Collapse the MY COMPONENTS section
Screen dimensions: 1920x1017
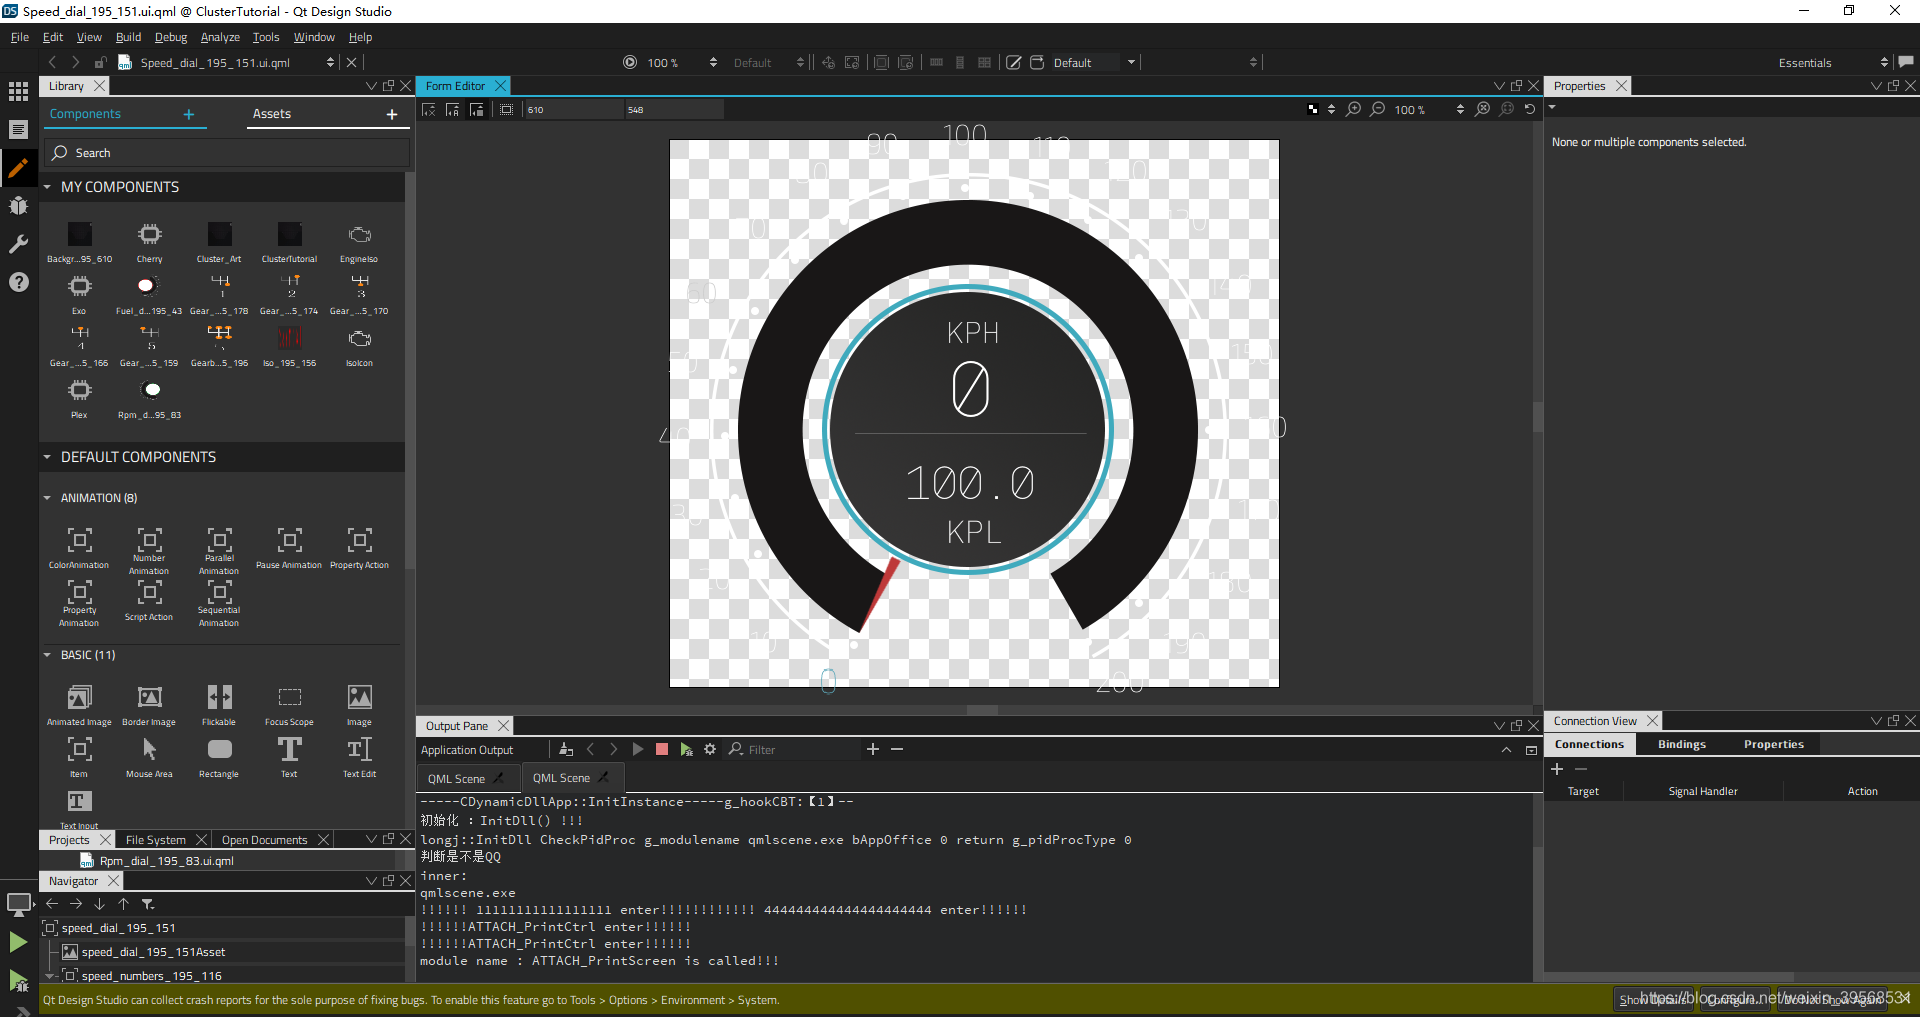47,187
